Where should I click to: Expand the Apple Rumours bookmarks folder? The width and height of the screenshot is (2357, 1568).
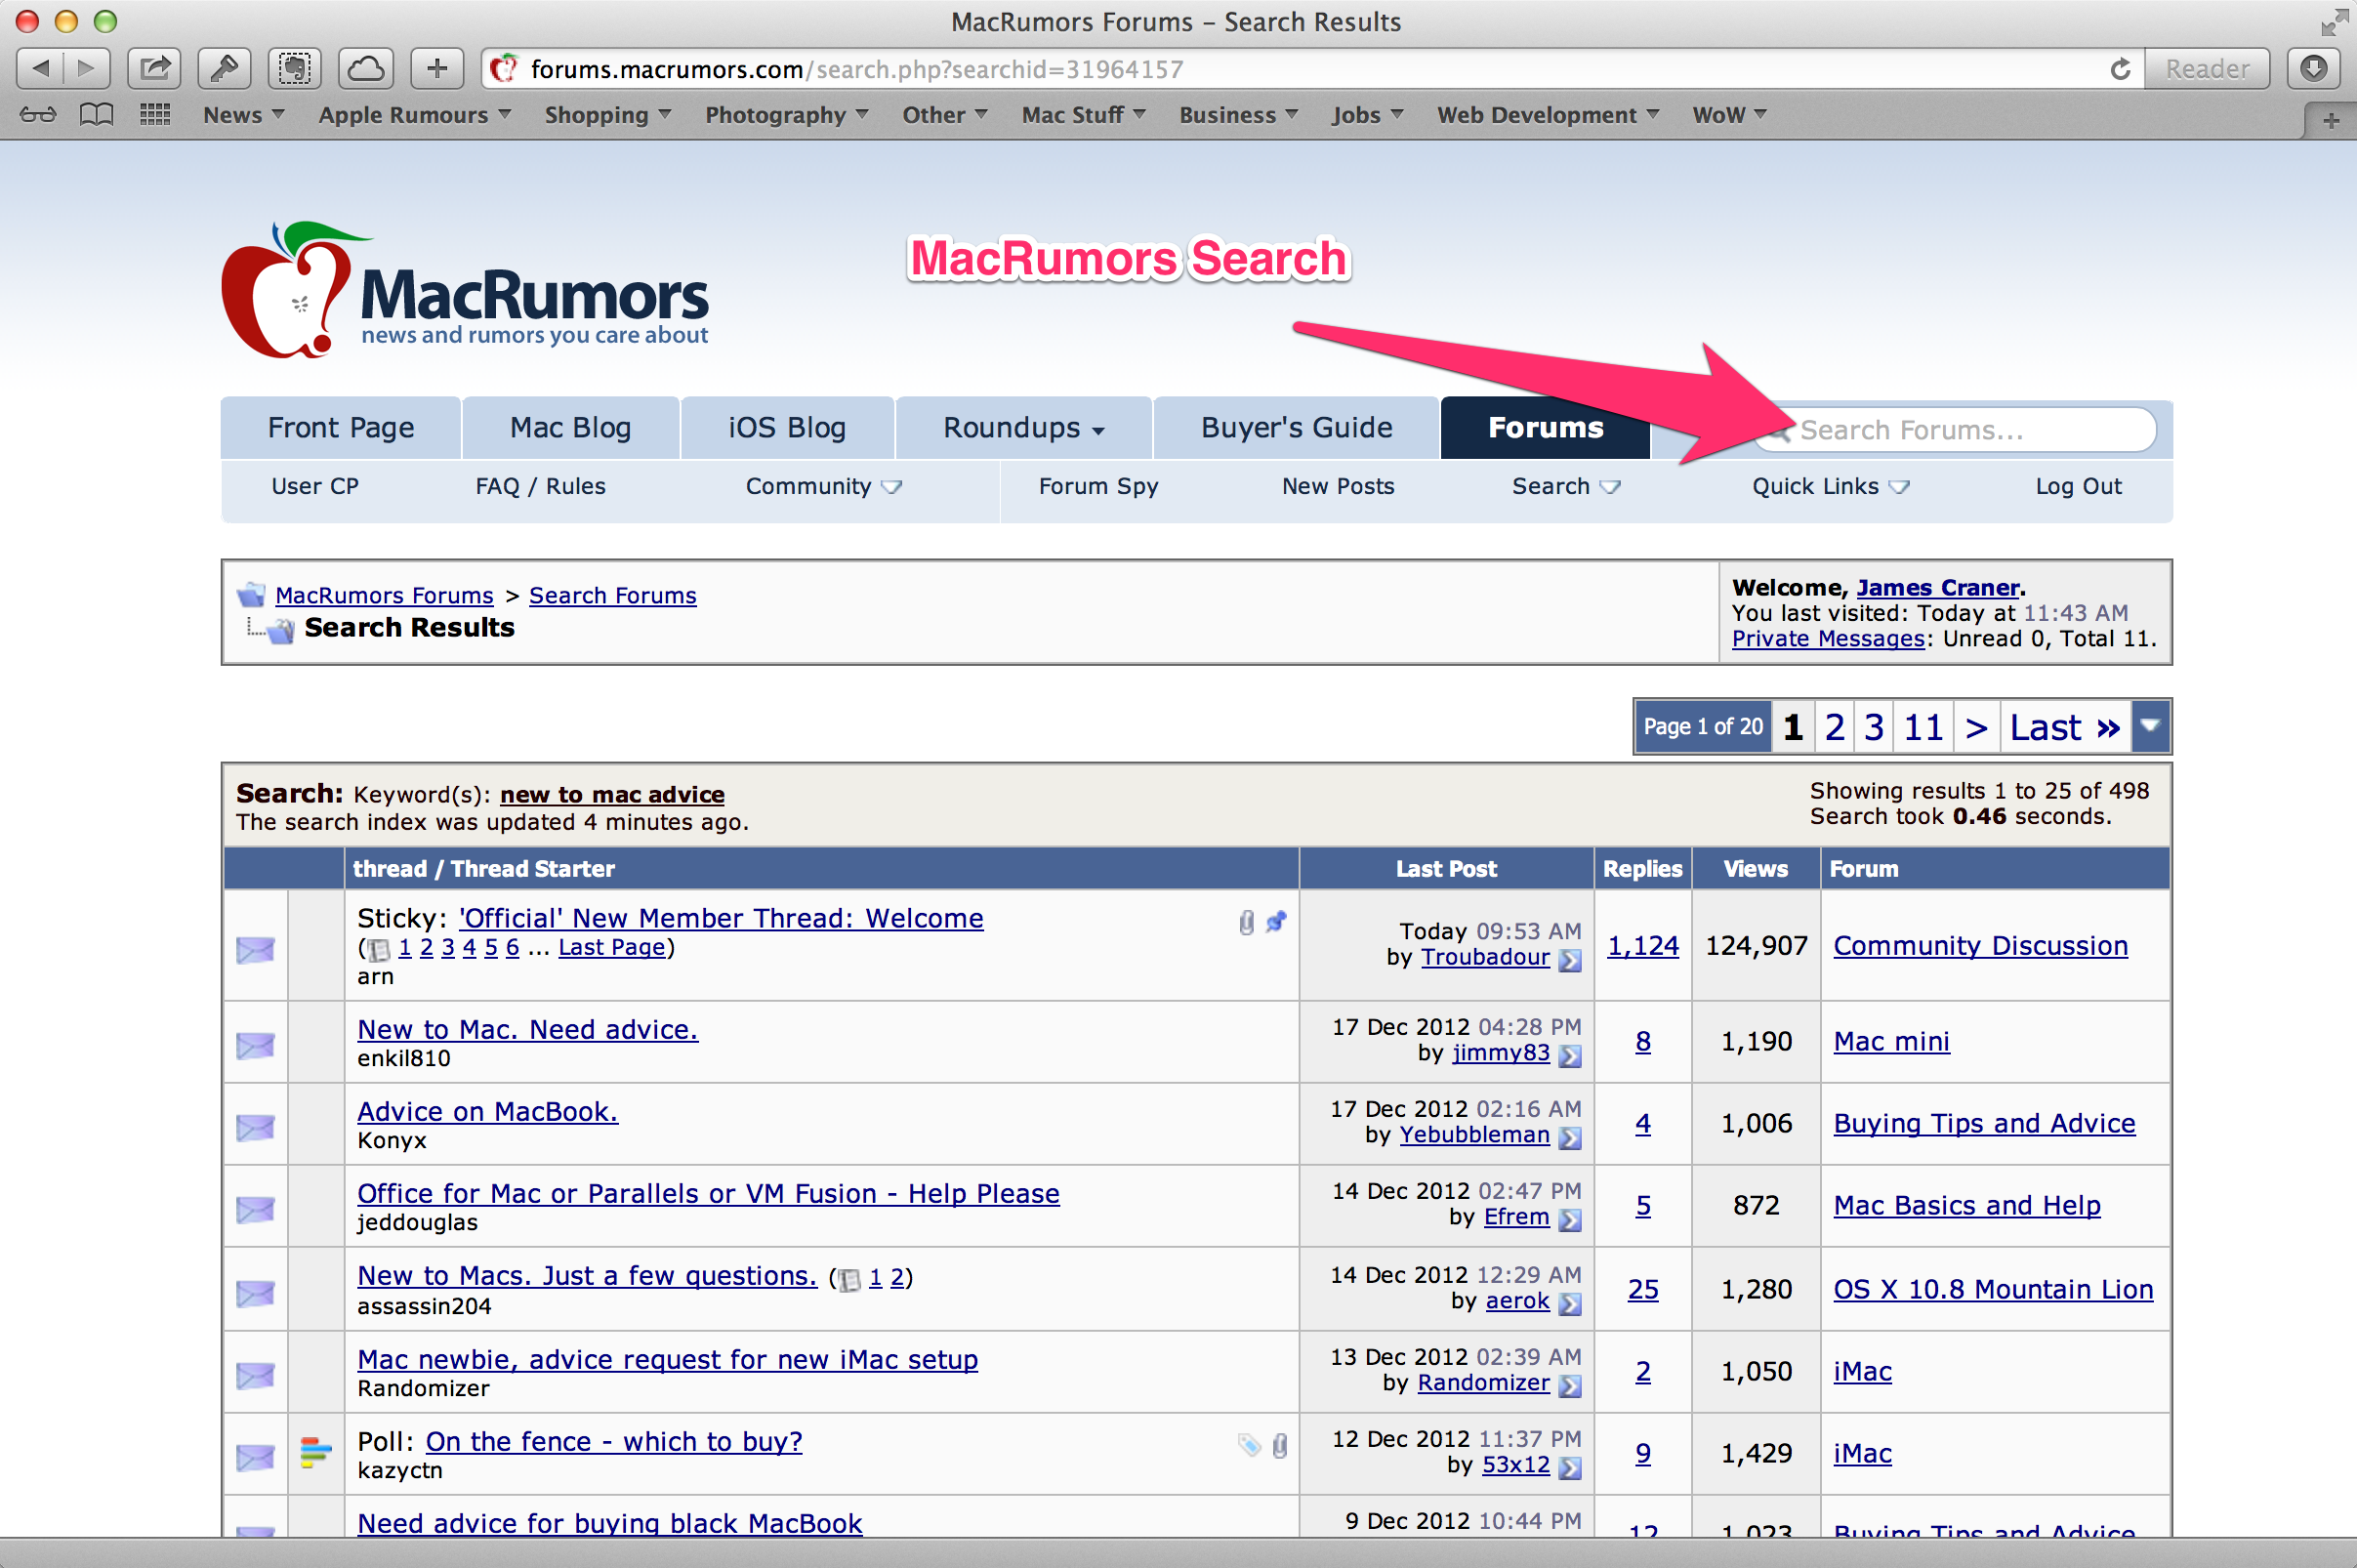415,115
